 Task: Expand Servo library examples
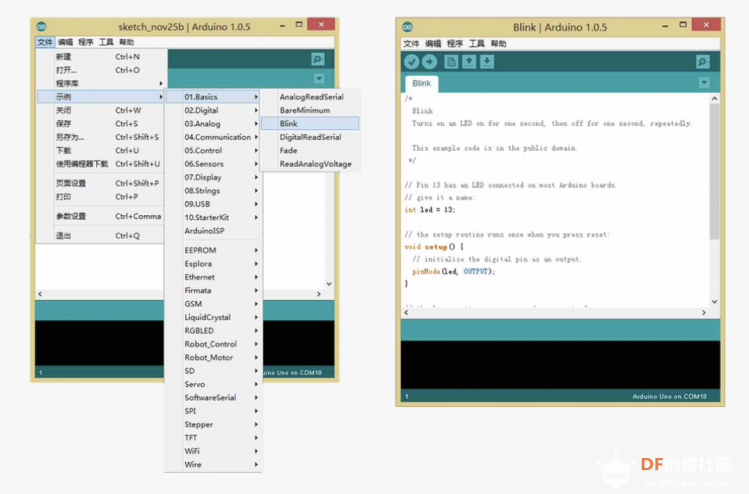coord(213,384)
